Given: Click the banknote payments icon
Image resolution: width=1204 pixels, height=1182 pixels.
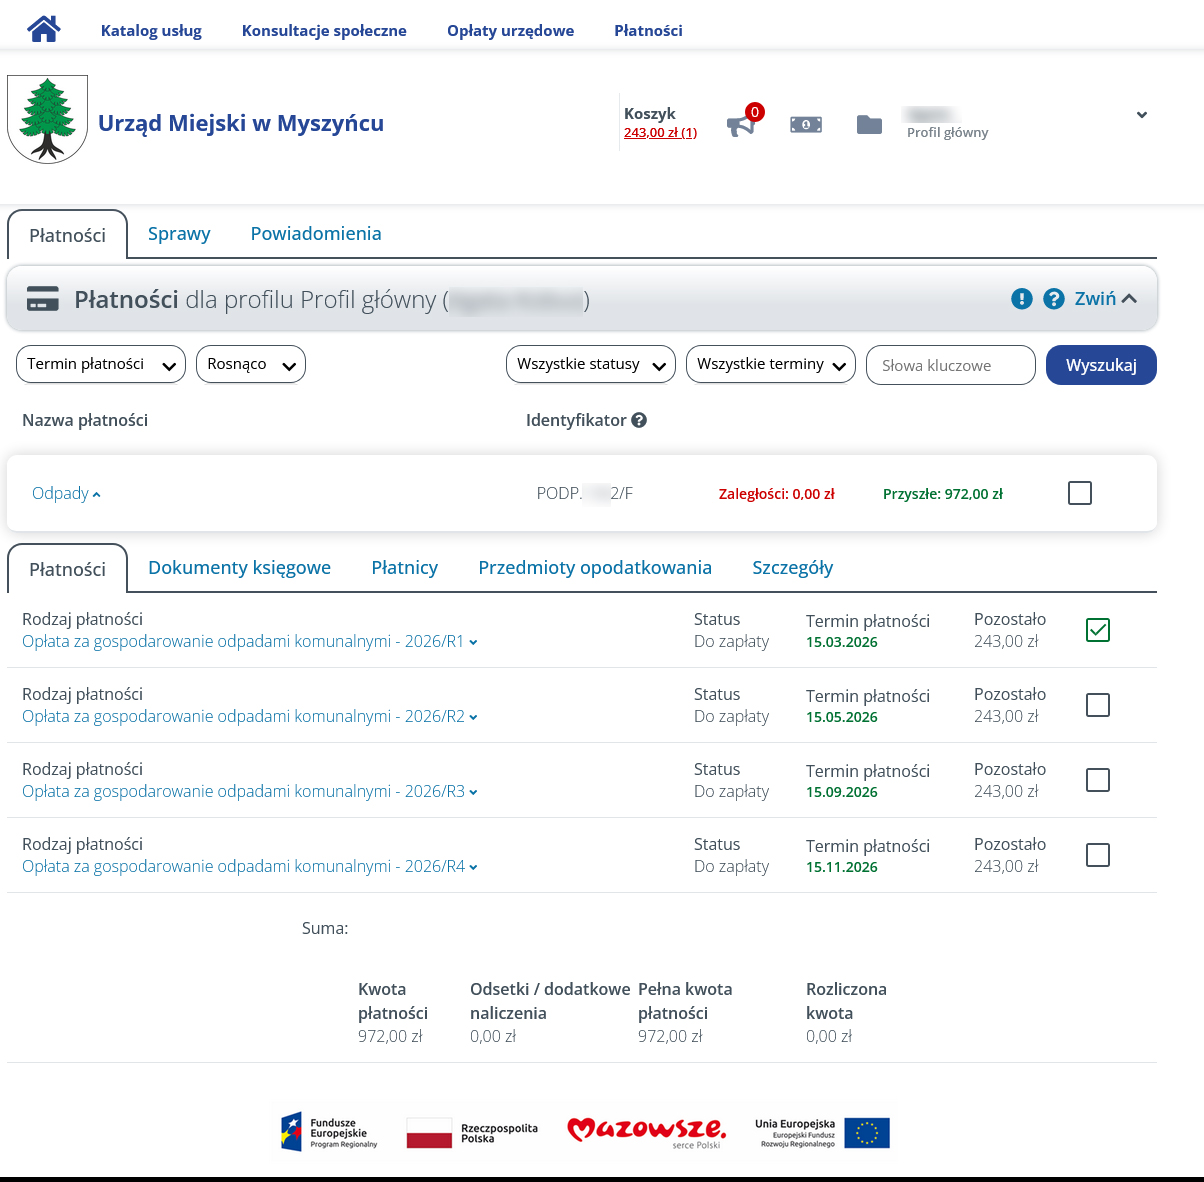Looking at the screenshot, I should tap(806, 124).
